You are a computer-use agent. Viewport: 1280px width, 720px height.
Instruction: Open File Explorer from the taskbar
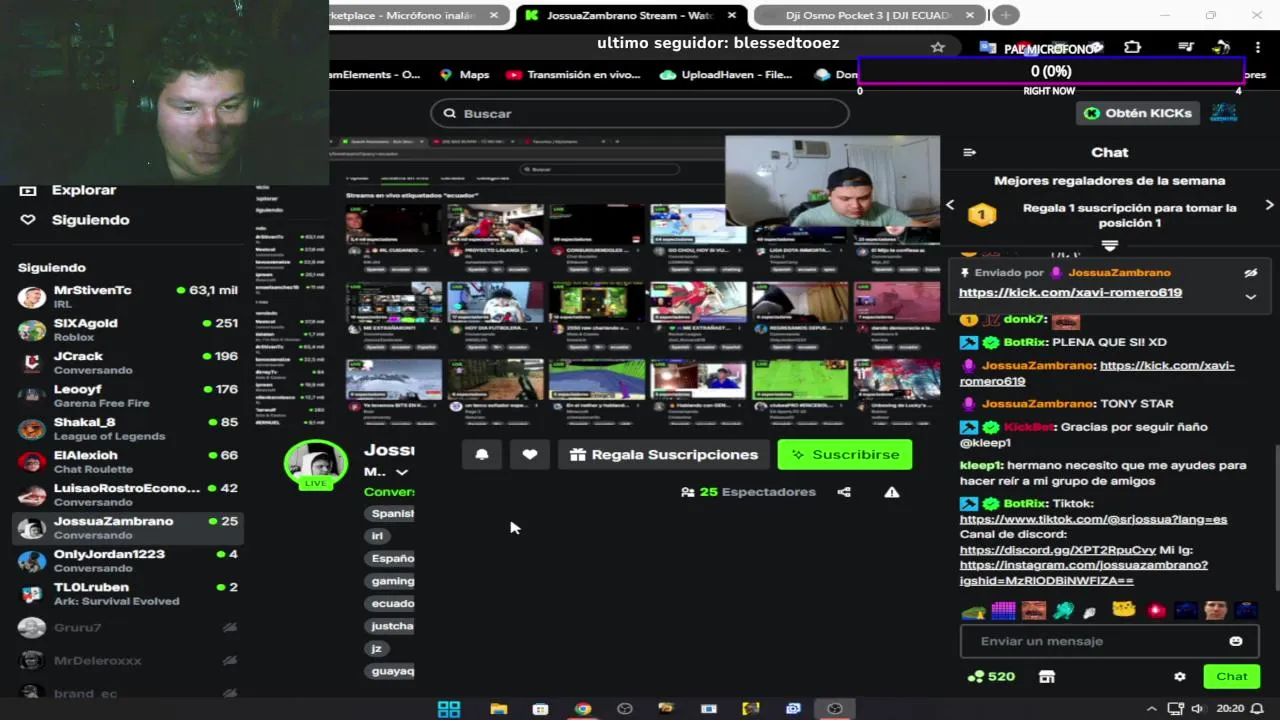pyautogui.click(x=499, y=709)
